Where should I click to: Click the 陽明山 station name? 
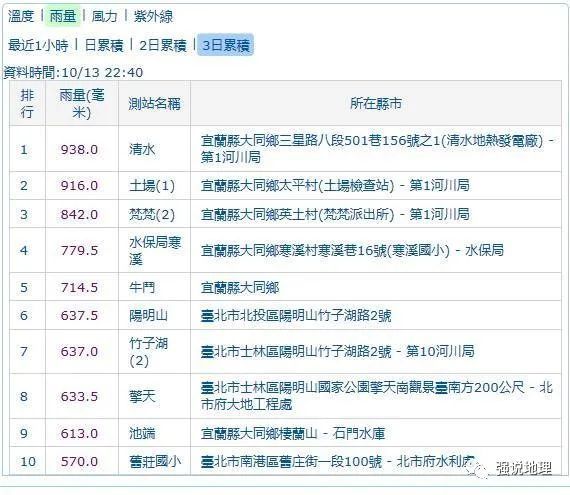click(148, 315)
